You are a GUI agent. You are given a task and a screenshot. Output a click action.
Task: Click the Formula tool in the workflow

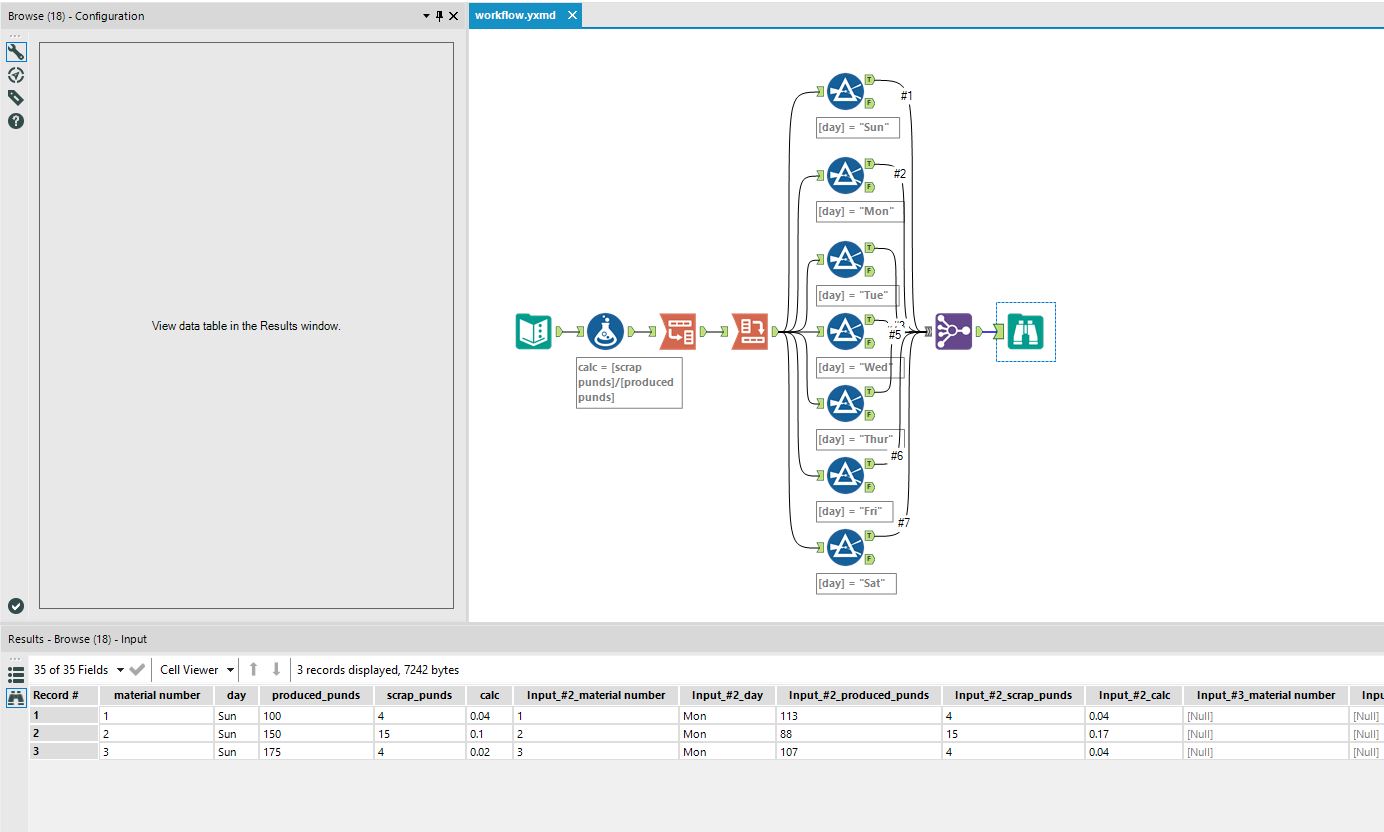605,331
